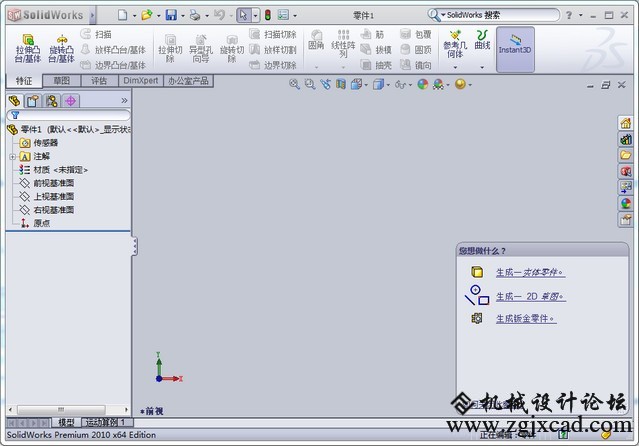
Task: Expand the SolidWorks menu arrow beside logo
Action: click(x=93, y=15)
